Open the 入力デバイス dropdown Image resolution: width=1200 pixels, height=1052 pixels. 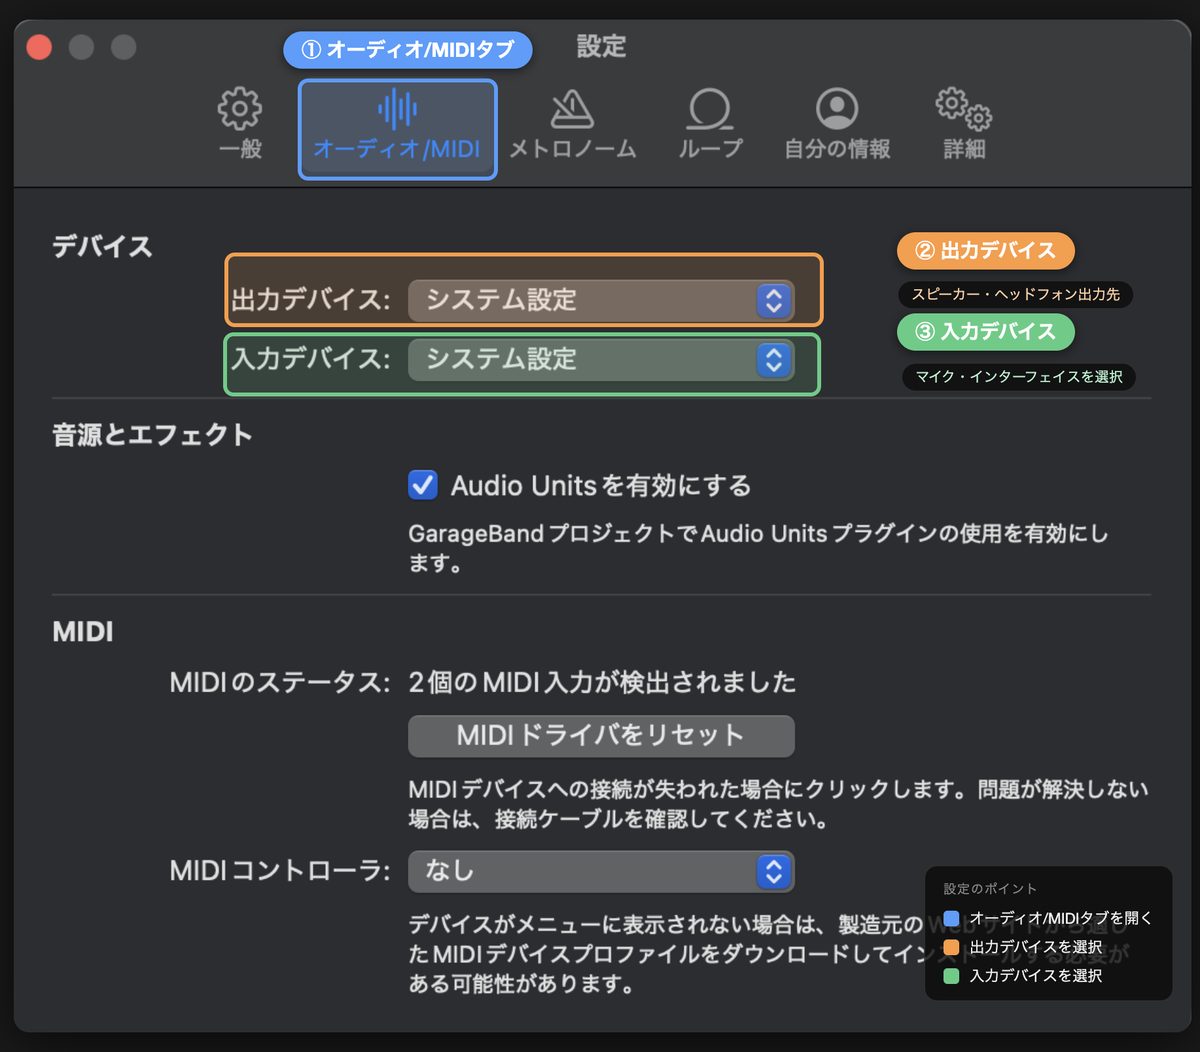601,360
